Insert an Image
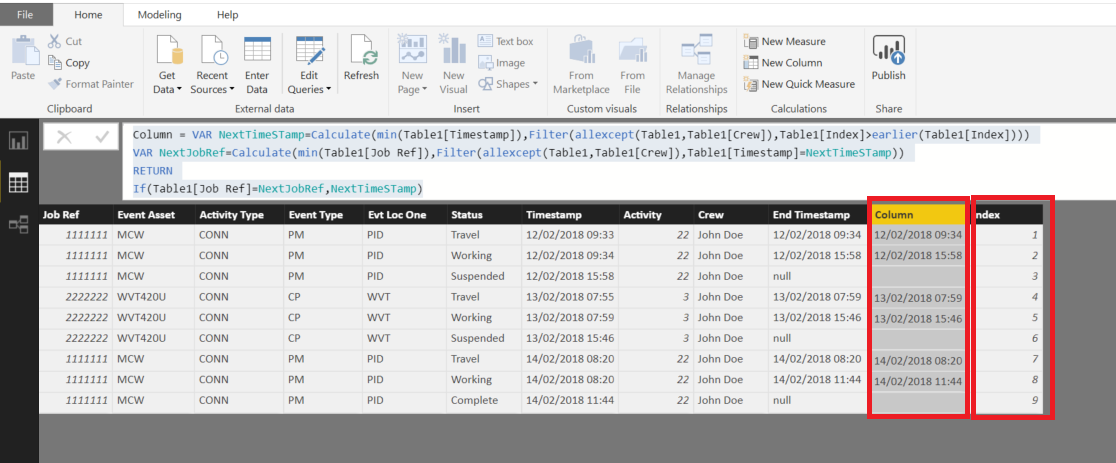Viewport: 1116px width, 463px height. tap(502, 63)
